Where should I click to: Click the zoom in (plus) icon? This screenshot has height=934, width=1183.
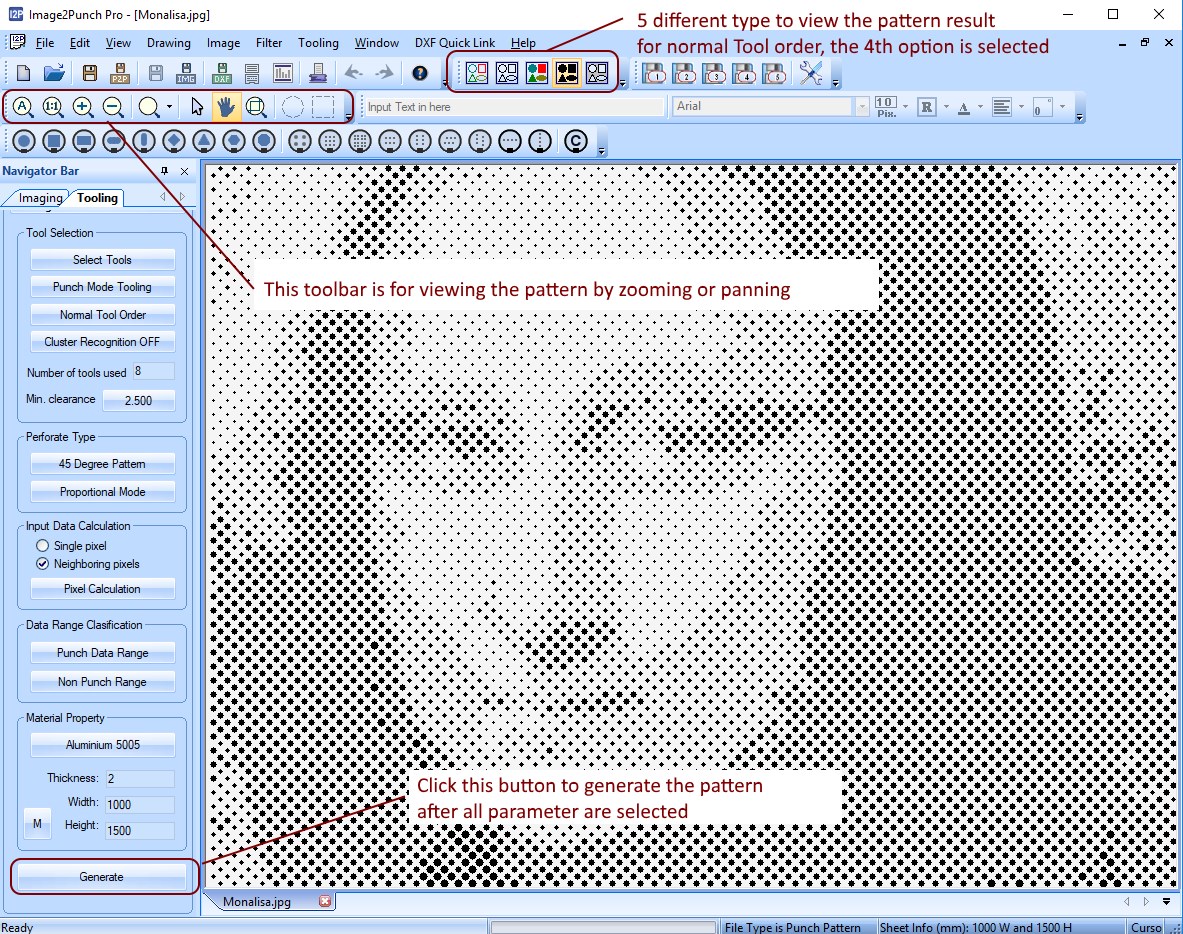point(83,107)
